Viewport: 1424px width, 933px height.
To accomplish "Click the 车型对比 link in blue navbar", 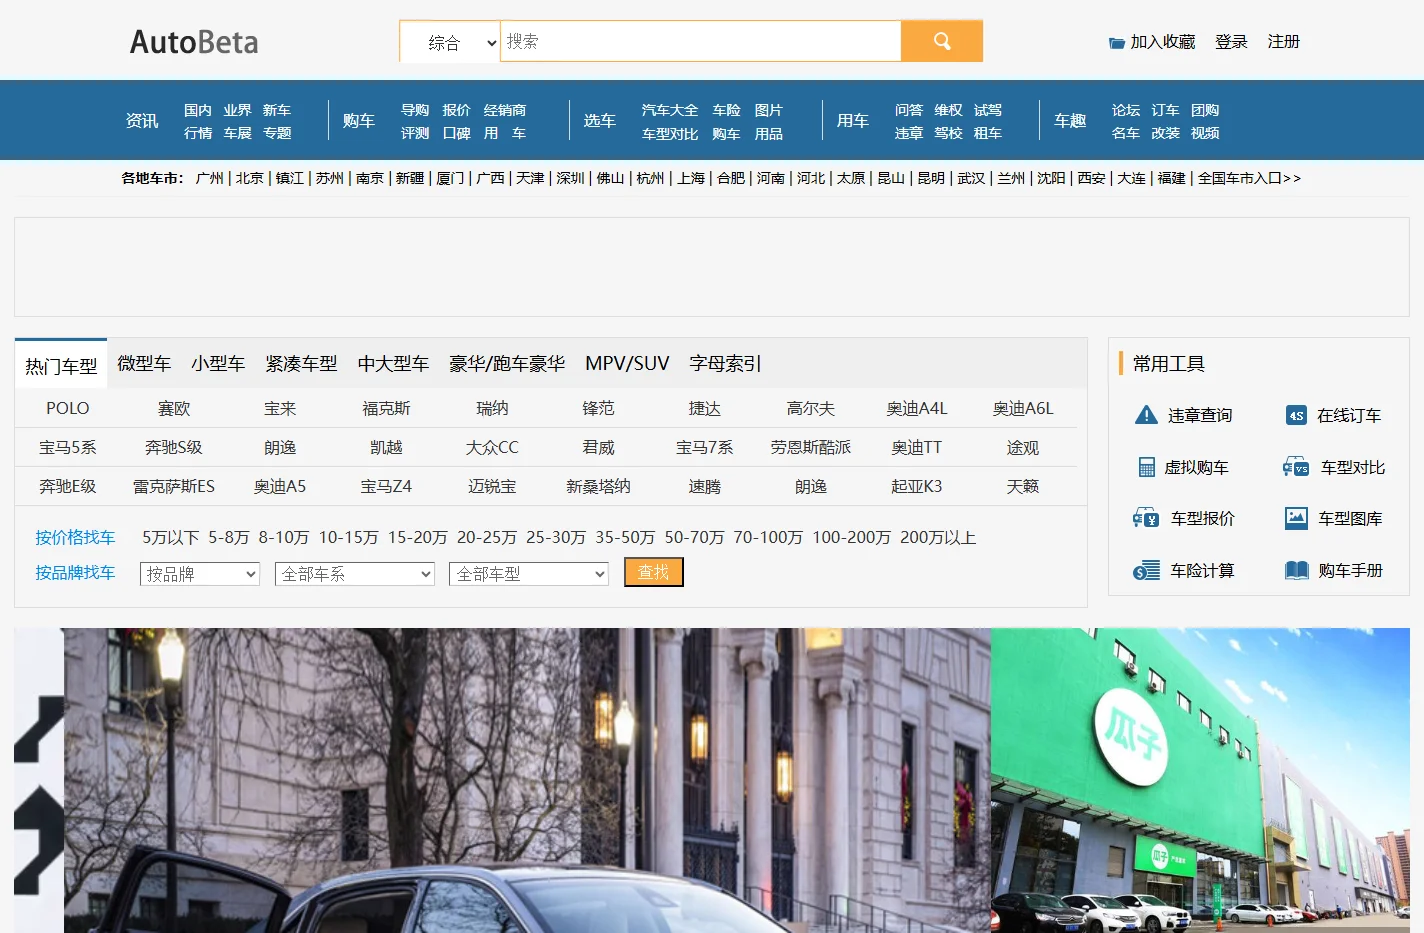I will pos(670,134).
